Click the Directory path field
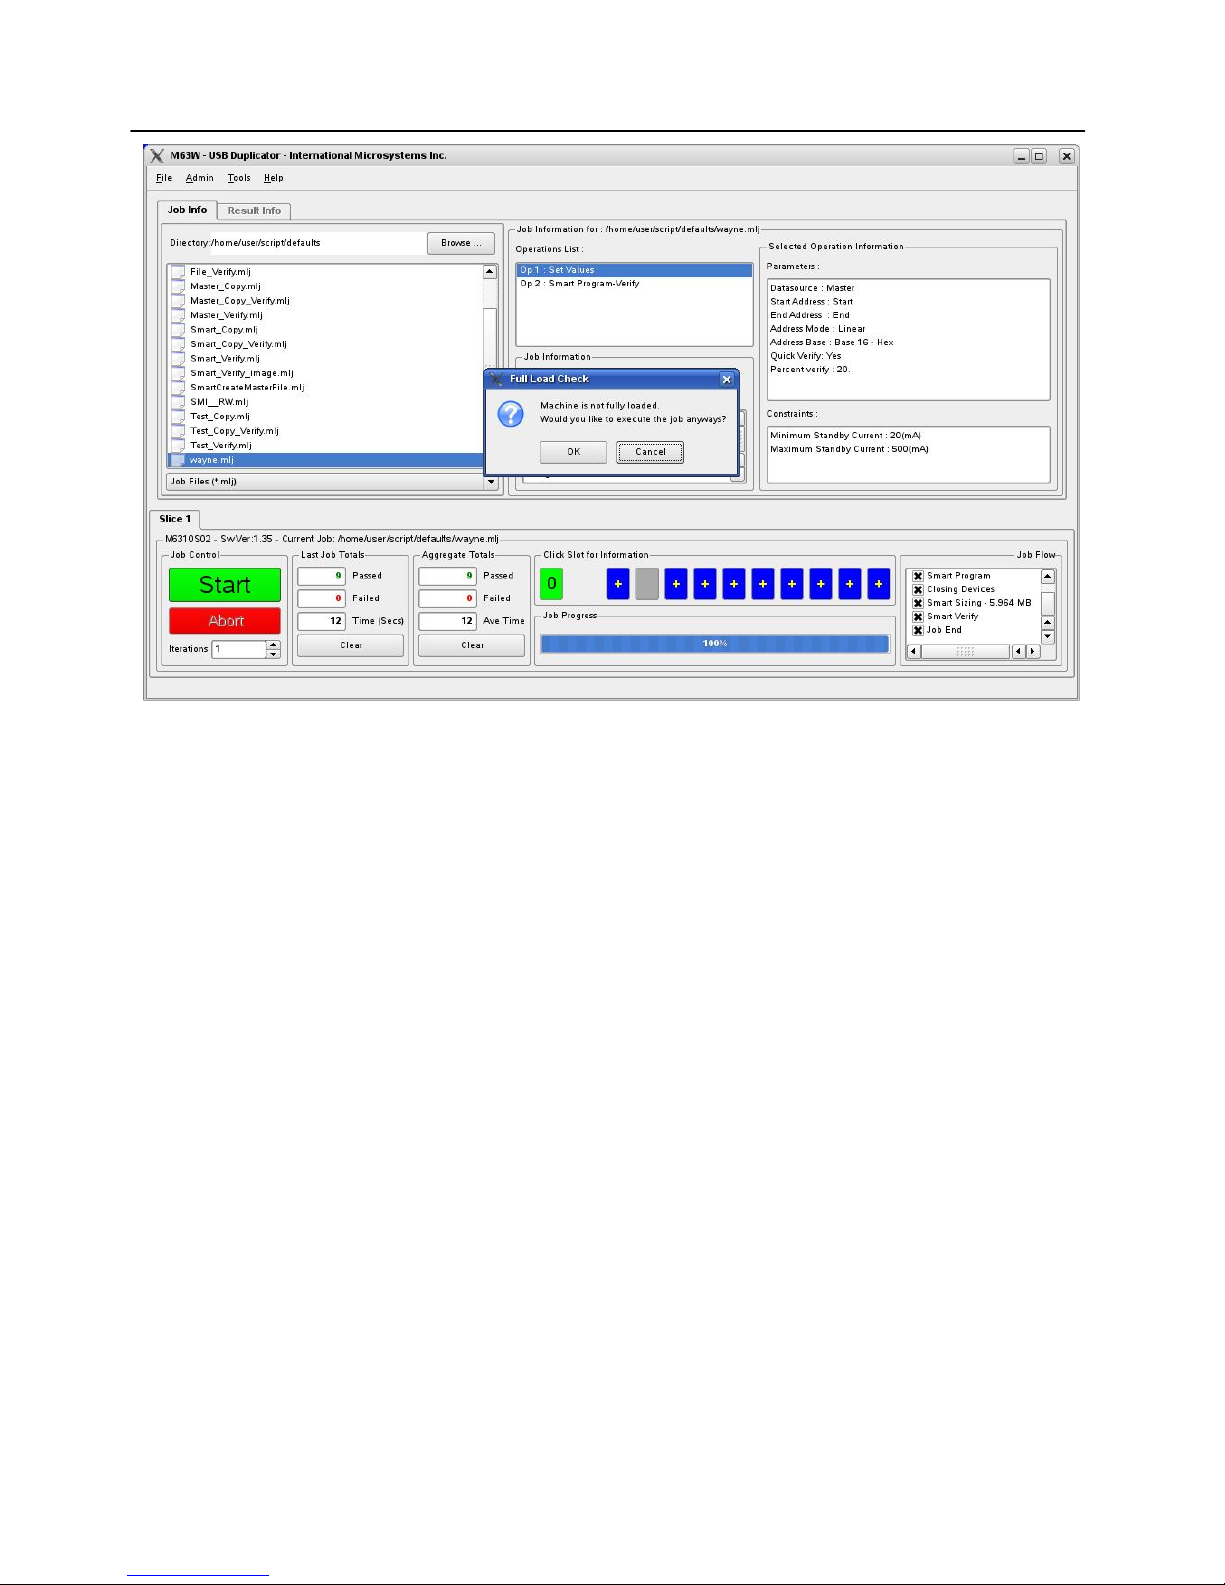The image size is (1225, 1585). click(x=317, y=243)
